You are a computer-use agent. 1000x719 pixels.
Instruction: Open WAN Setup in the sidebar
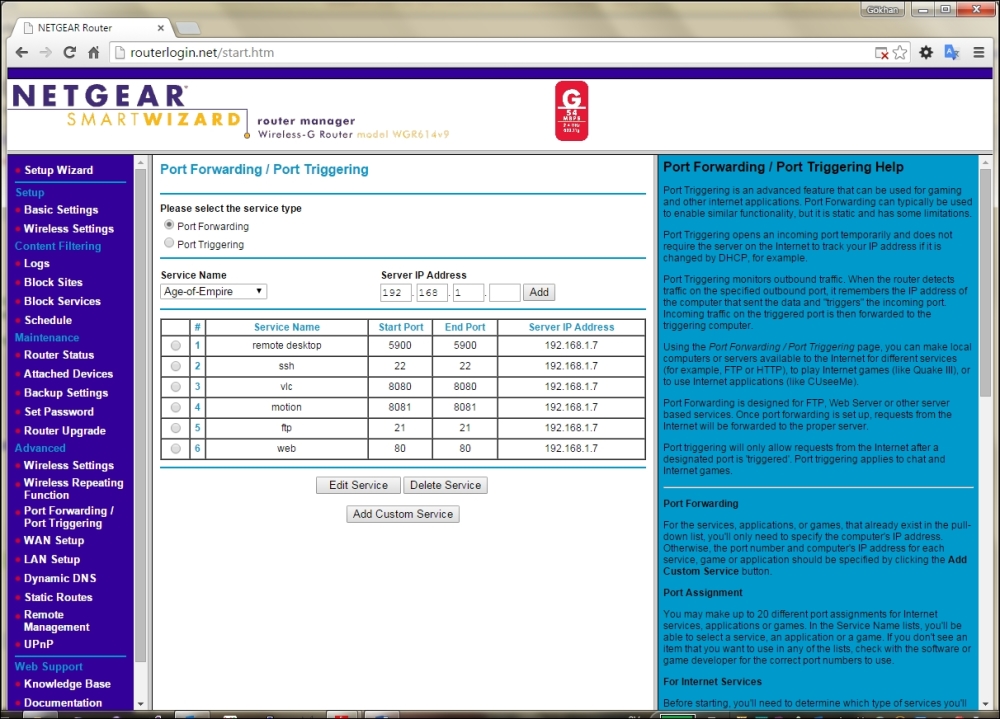(54, 540)
